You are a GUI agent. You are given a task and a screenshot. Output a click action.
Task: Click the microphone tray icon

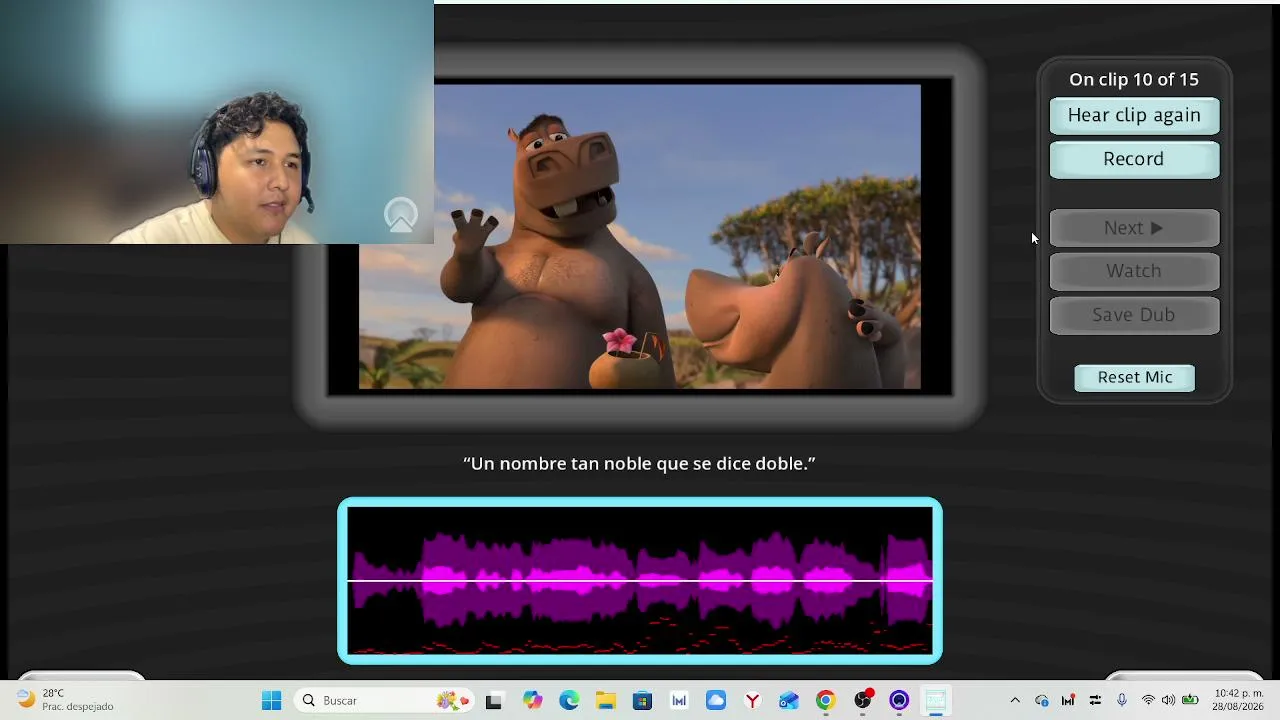[1122, 701]
